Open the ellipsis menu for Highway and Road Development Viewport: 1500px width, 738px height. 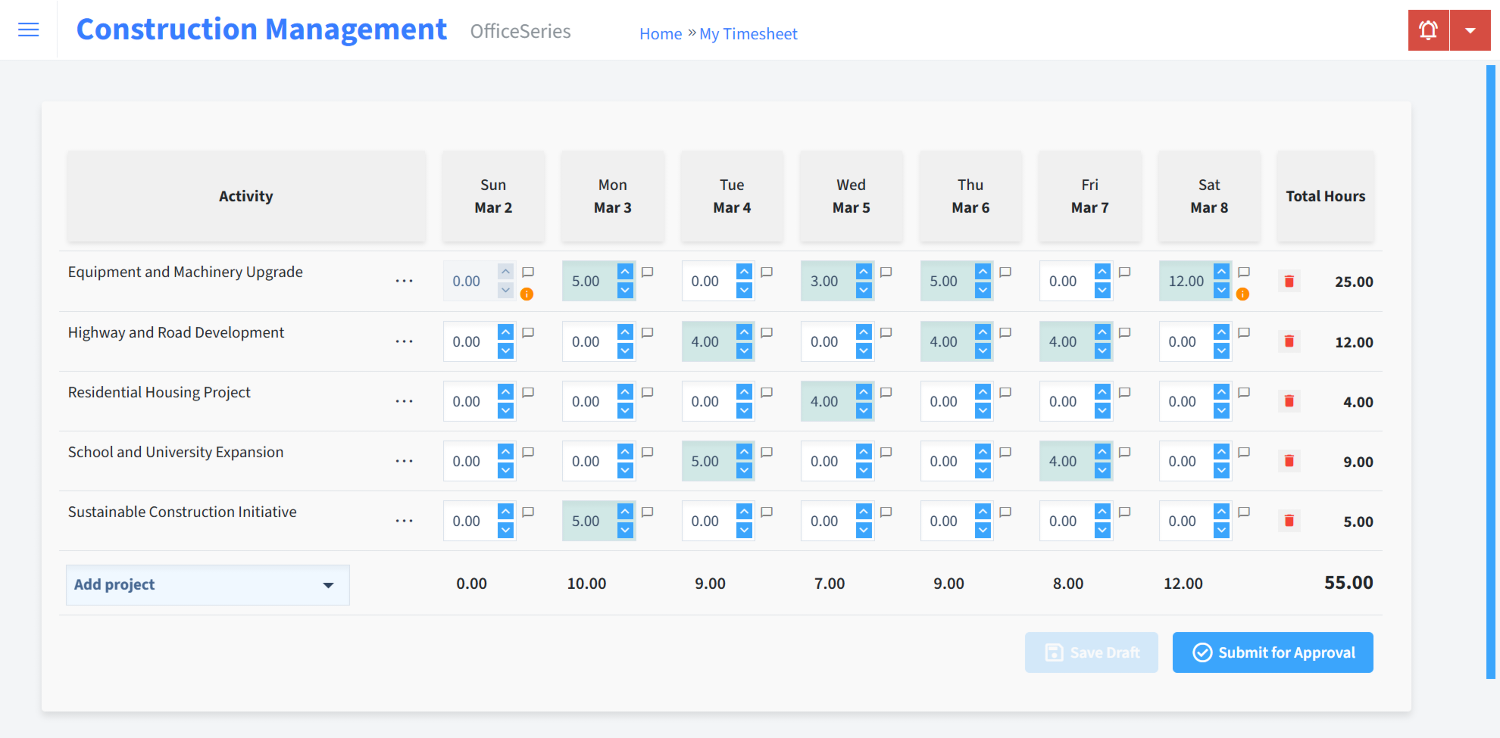click(x=404, y=341)
